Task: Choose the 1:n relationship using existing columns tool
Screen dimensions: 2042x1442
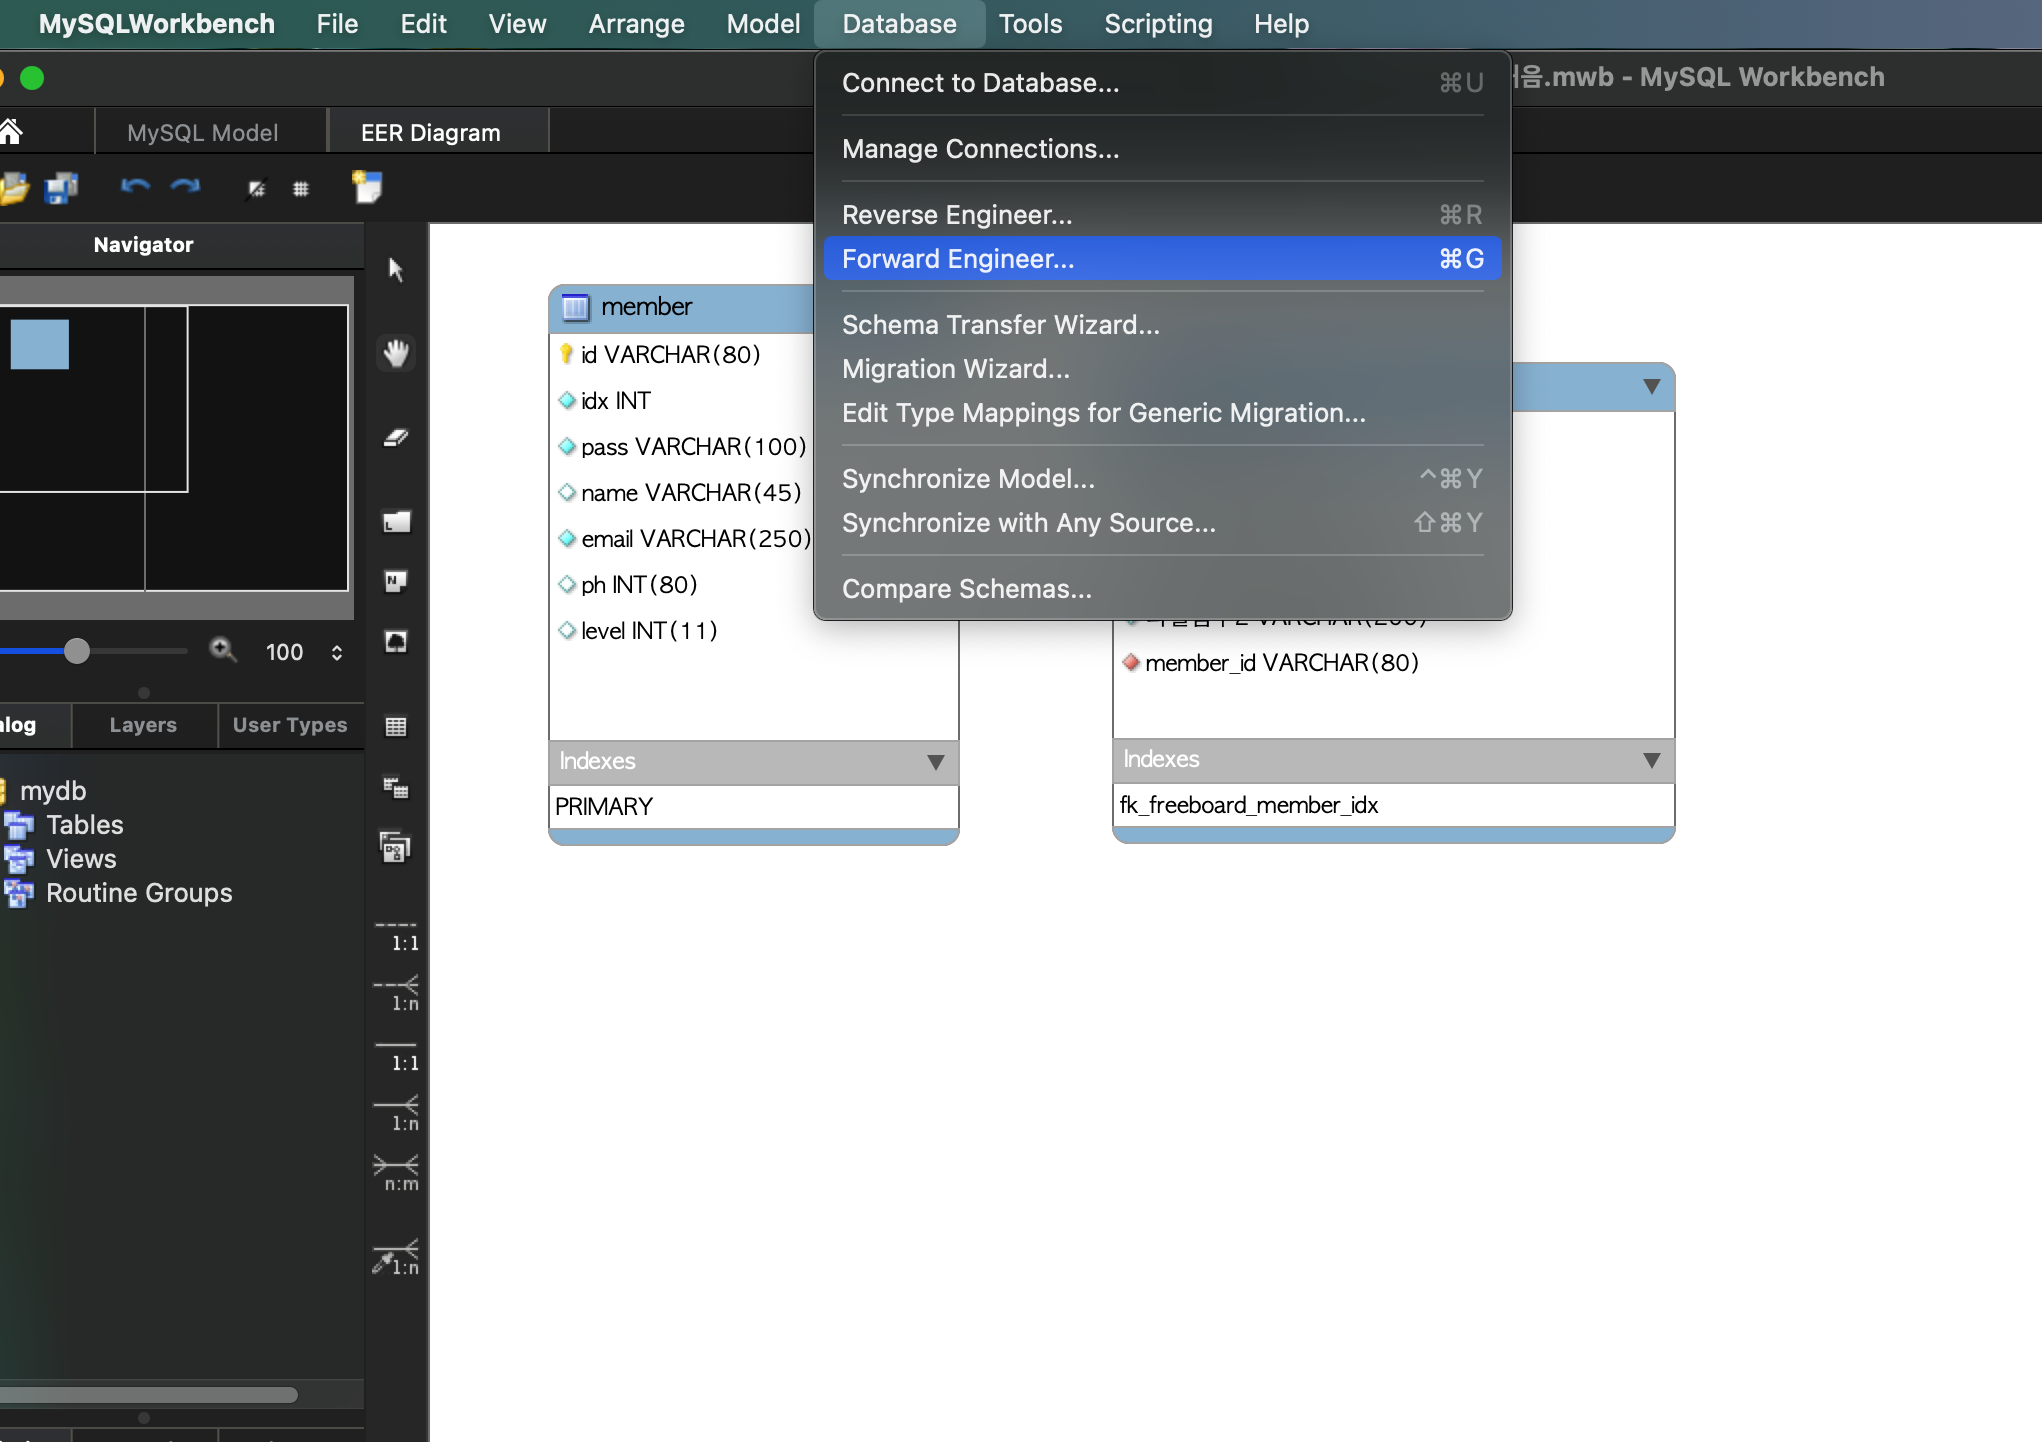Action: (x=396, y=1258)
